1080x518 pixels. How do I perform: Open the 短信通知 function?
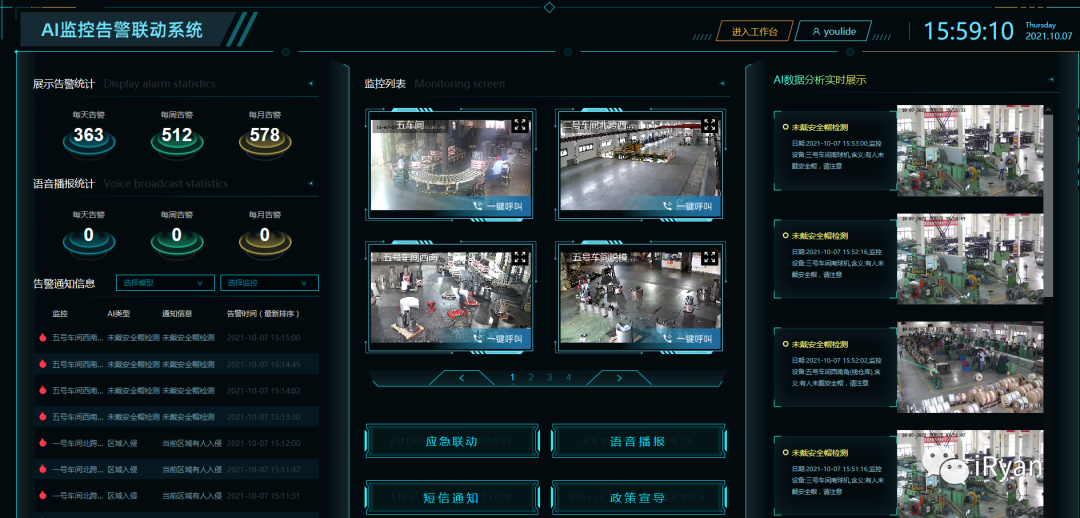point(452,497)
